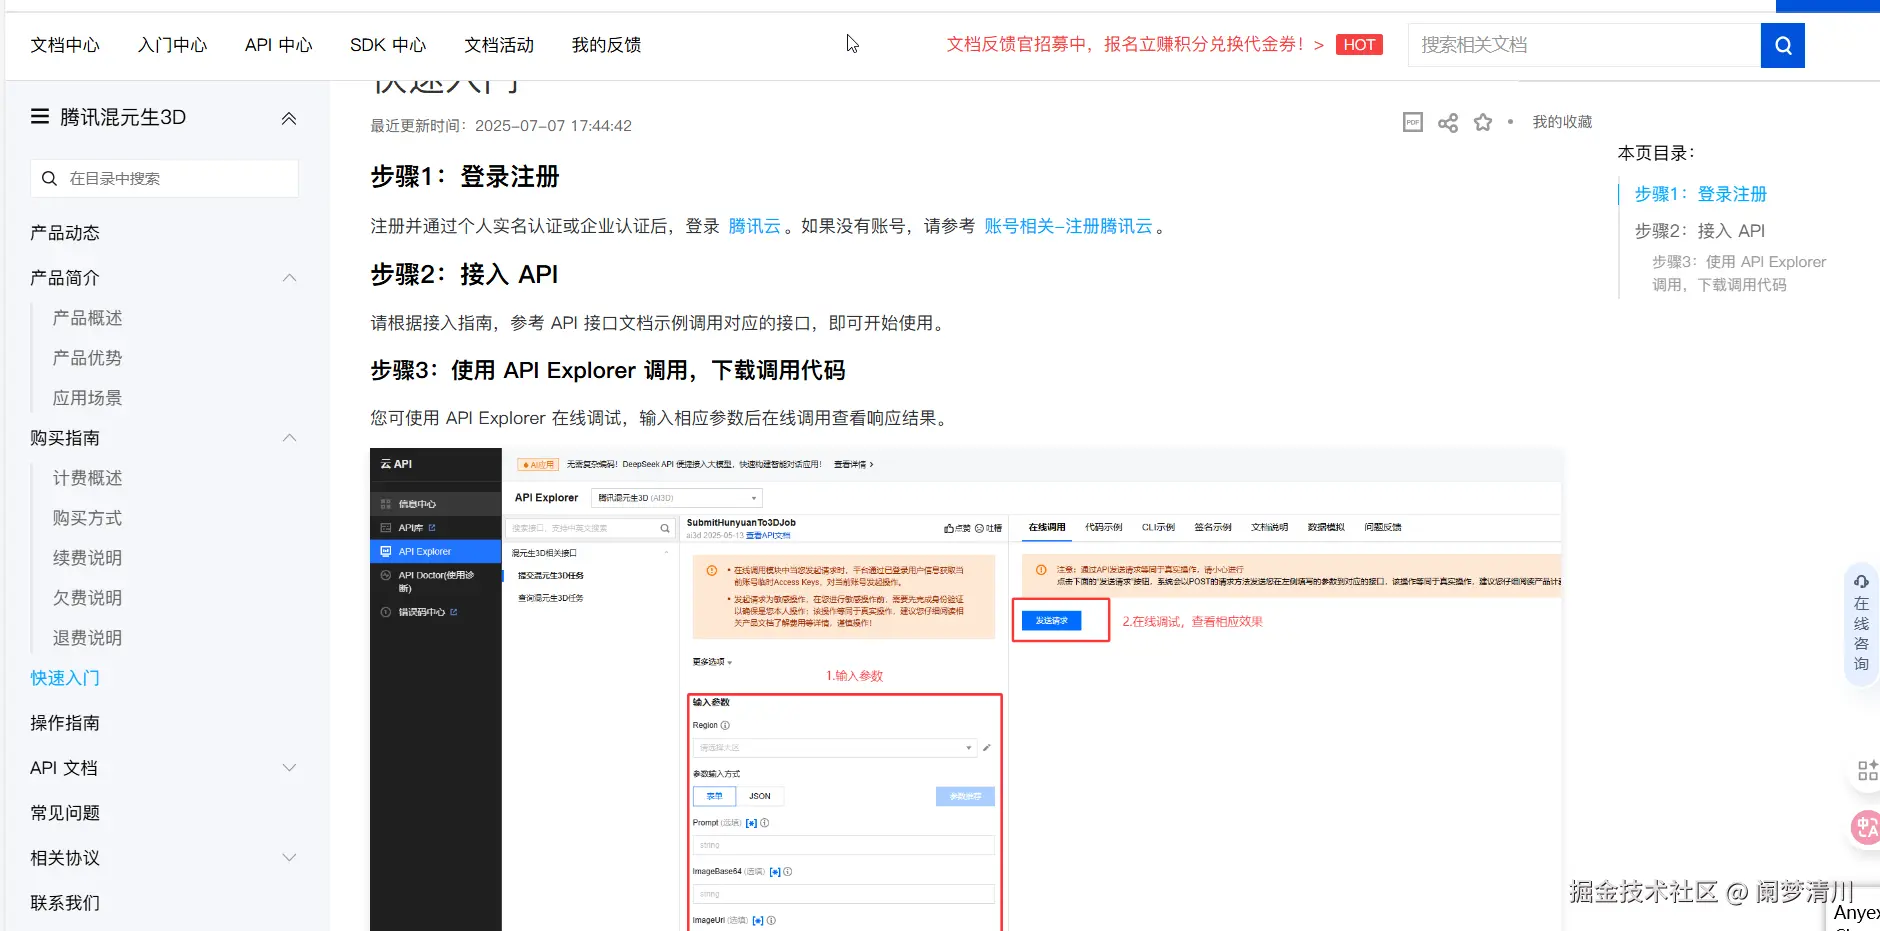Expand the API 文档 section chevron
The height and width of the screenshot is (931, 1880).
pyautogui.click(x=289, y=767)
